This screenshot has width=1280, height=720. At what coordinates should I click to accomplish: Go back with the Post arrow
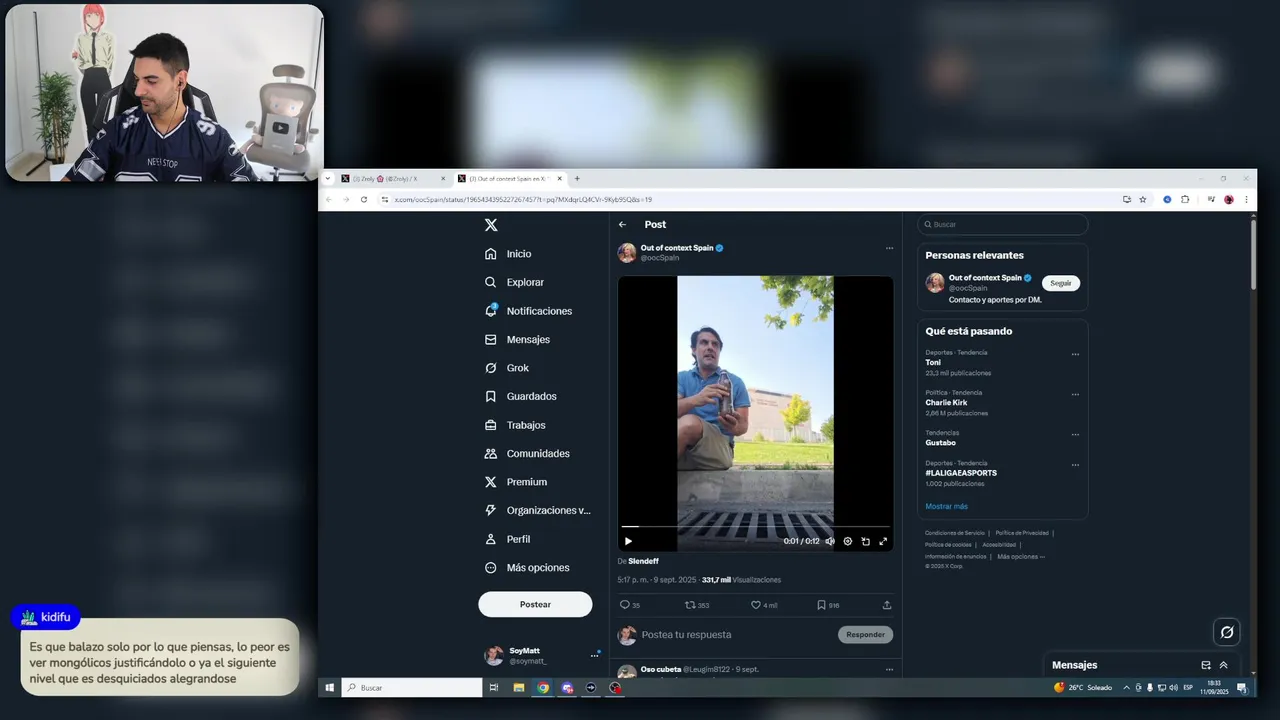coord(622,224)
